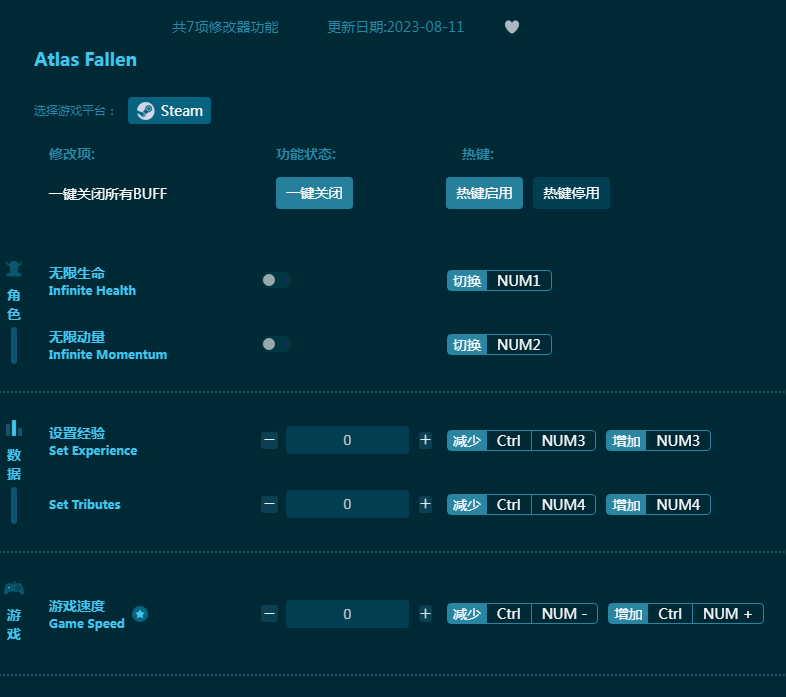The image size is (786, 697).
Task: Click the Game Speed value field
Action: pos(347,614)
